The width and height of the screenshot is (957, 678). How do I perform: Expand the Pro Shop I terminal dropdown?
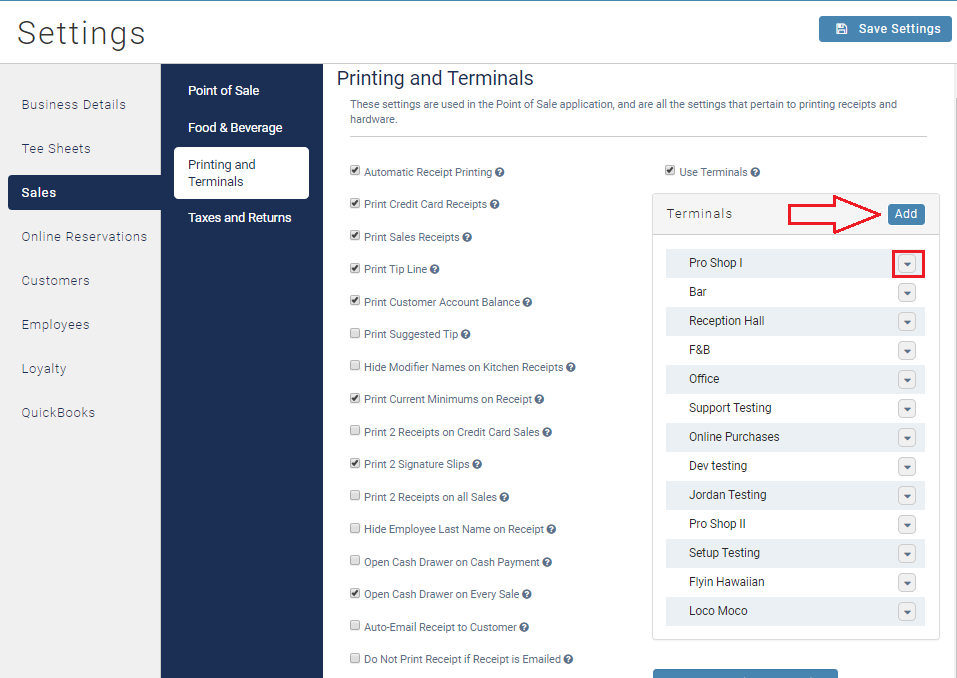(907, 263)
